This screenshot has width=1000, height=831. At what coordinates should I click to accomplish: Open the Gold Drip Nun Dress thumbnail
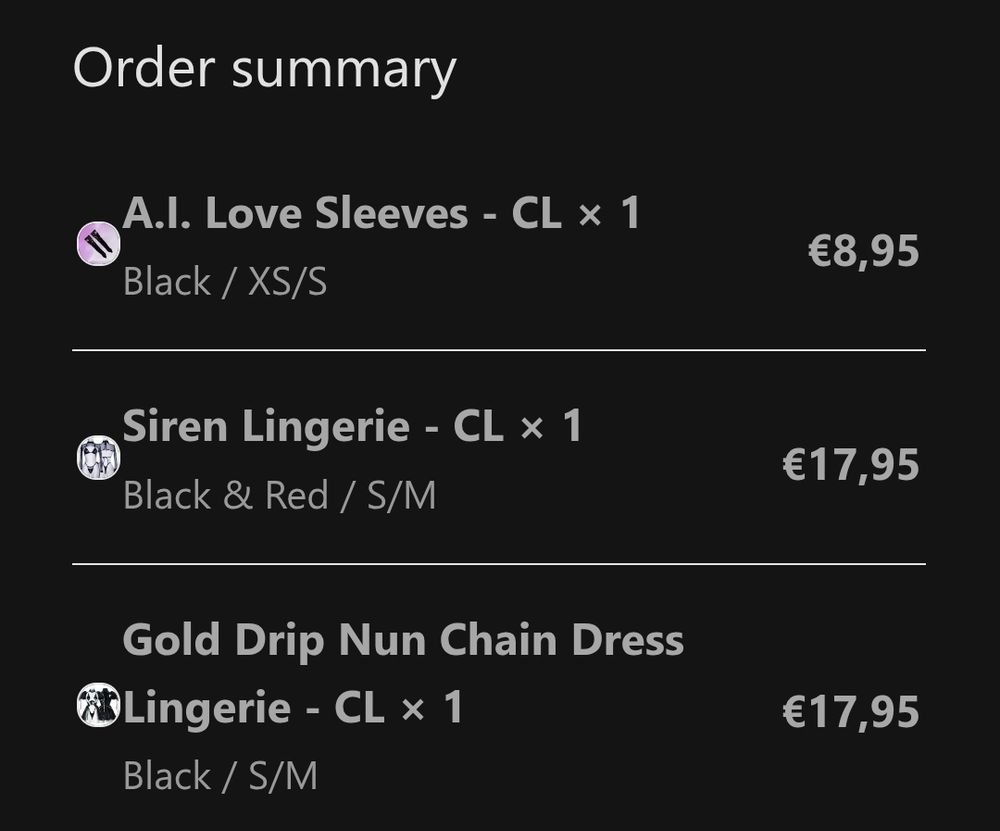(98, 704)
